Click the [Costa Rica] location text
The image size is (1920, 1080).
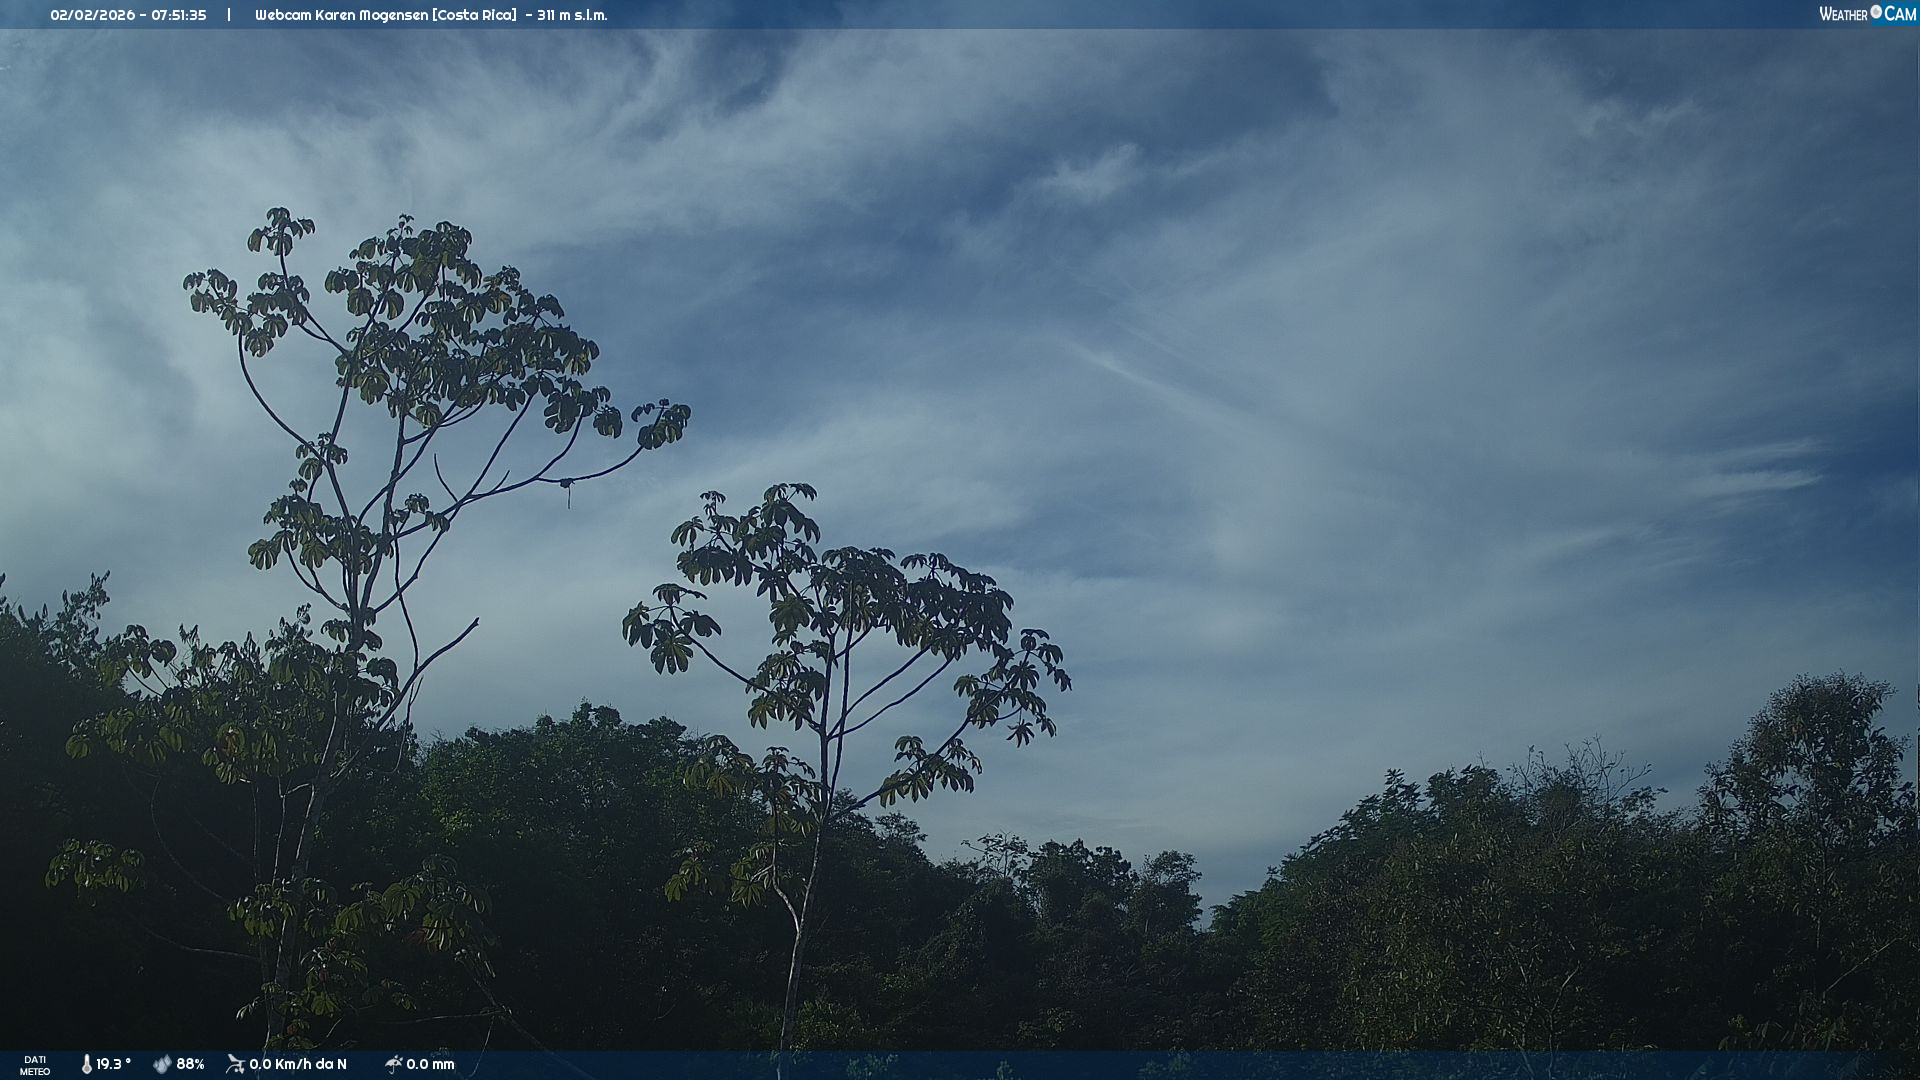click(474, 15)
